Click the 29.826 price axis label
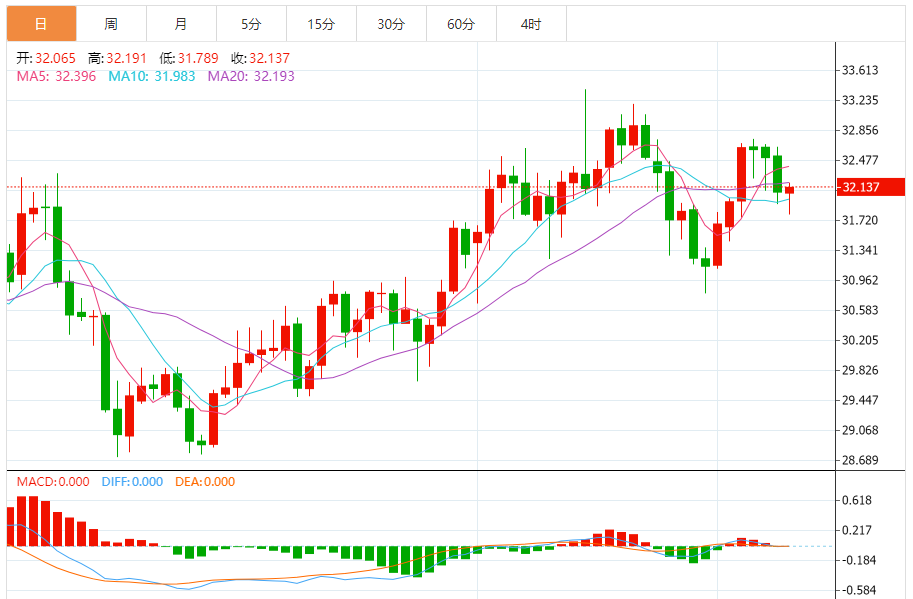This screenshot has width=913, height=599. click(860, 370)
